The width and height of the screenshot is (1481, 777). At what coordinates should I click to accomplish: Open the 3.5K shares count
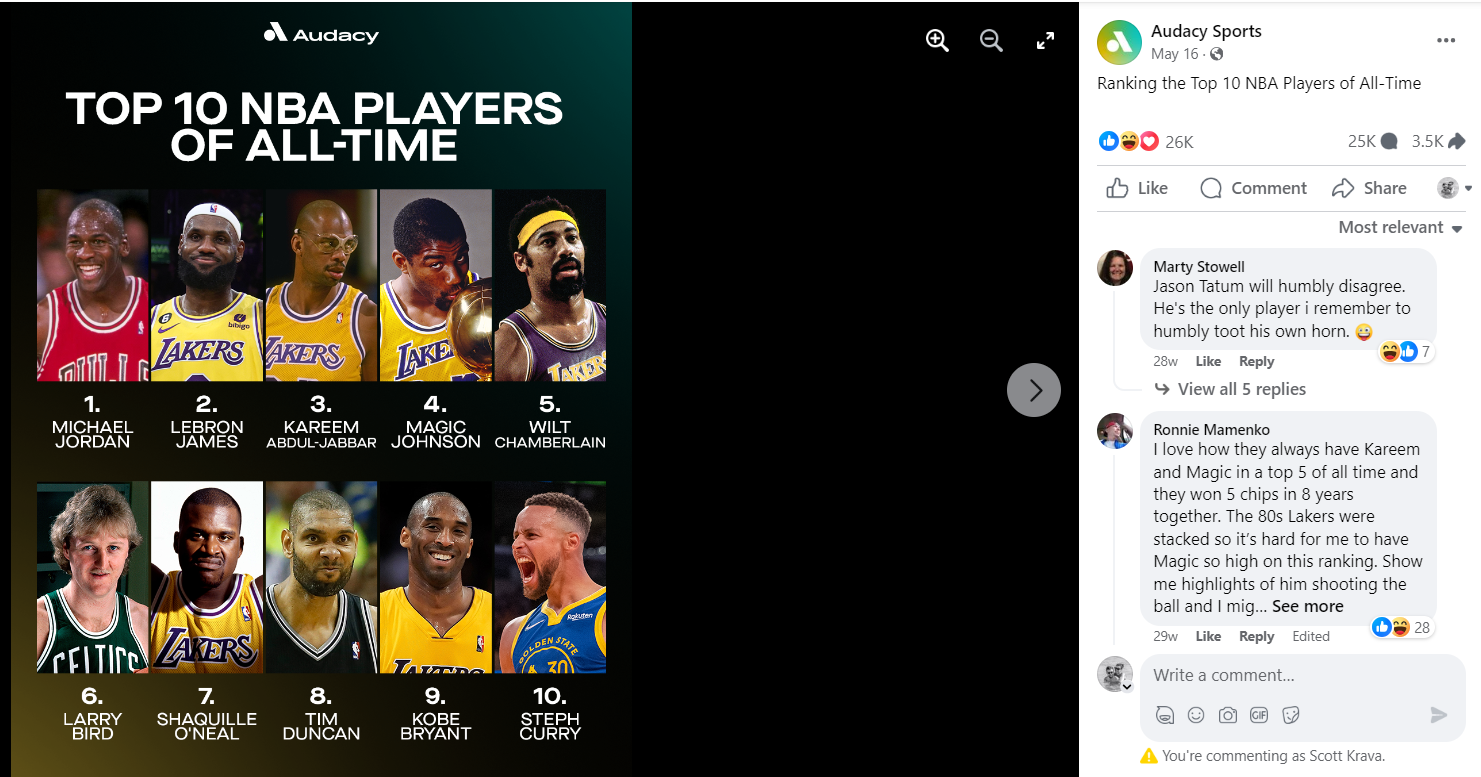1438,142
